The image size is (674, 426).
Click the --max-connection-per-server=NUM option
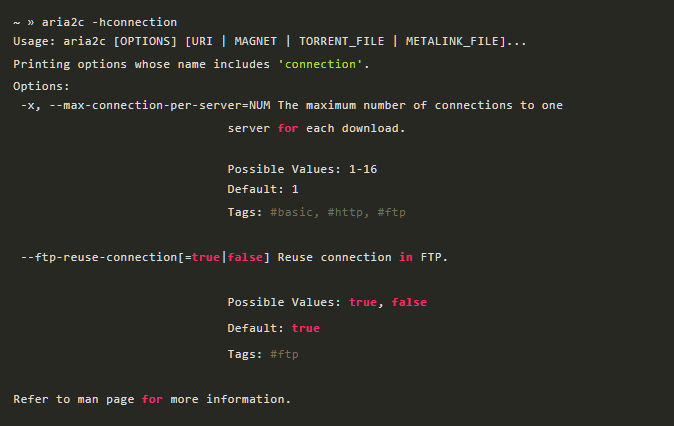pyautogui.click(x=160, y=106)
